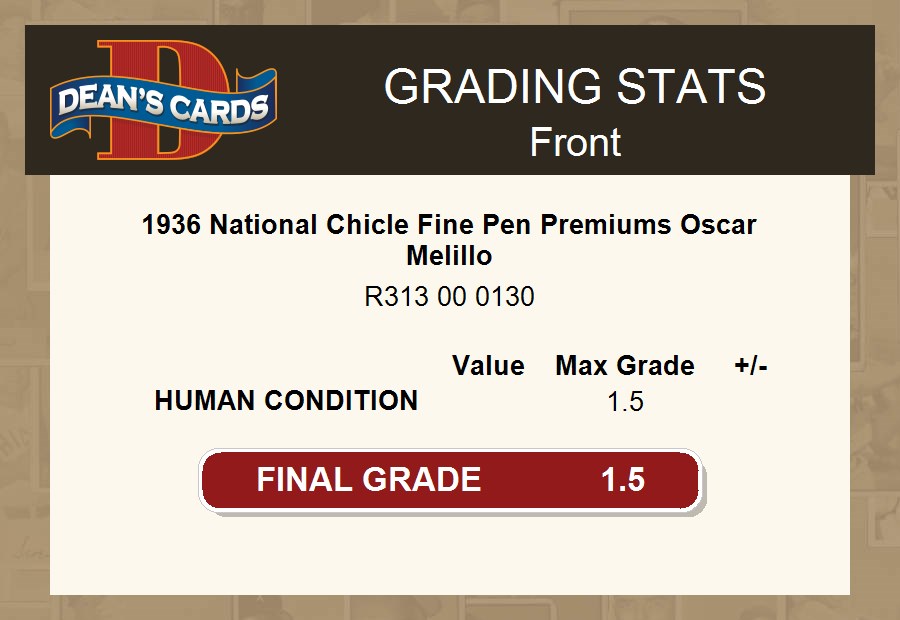Select the Front subtitle under the heading
Screen dimensions: 900x620
(575, 142)
